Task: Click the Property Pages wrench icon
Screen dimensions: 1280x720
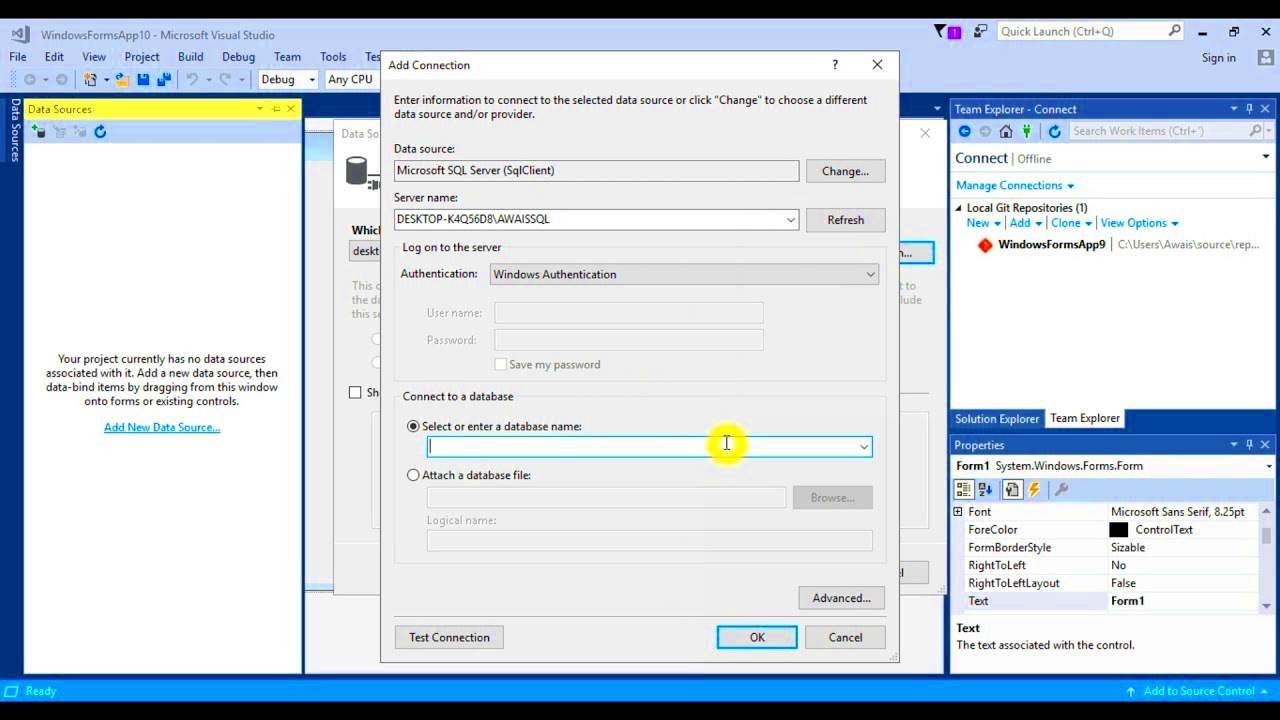Action: coord(1061,489)
